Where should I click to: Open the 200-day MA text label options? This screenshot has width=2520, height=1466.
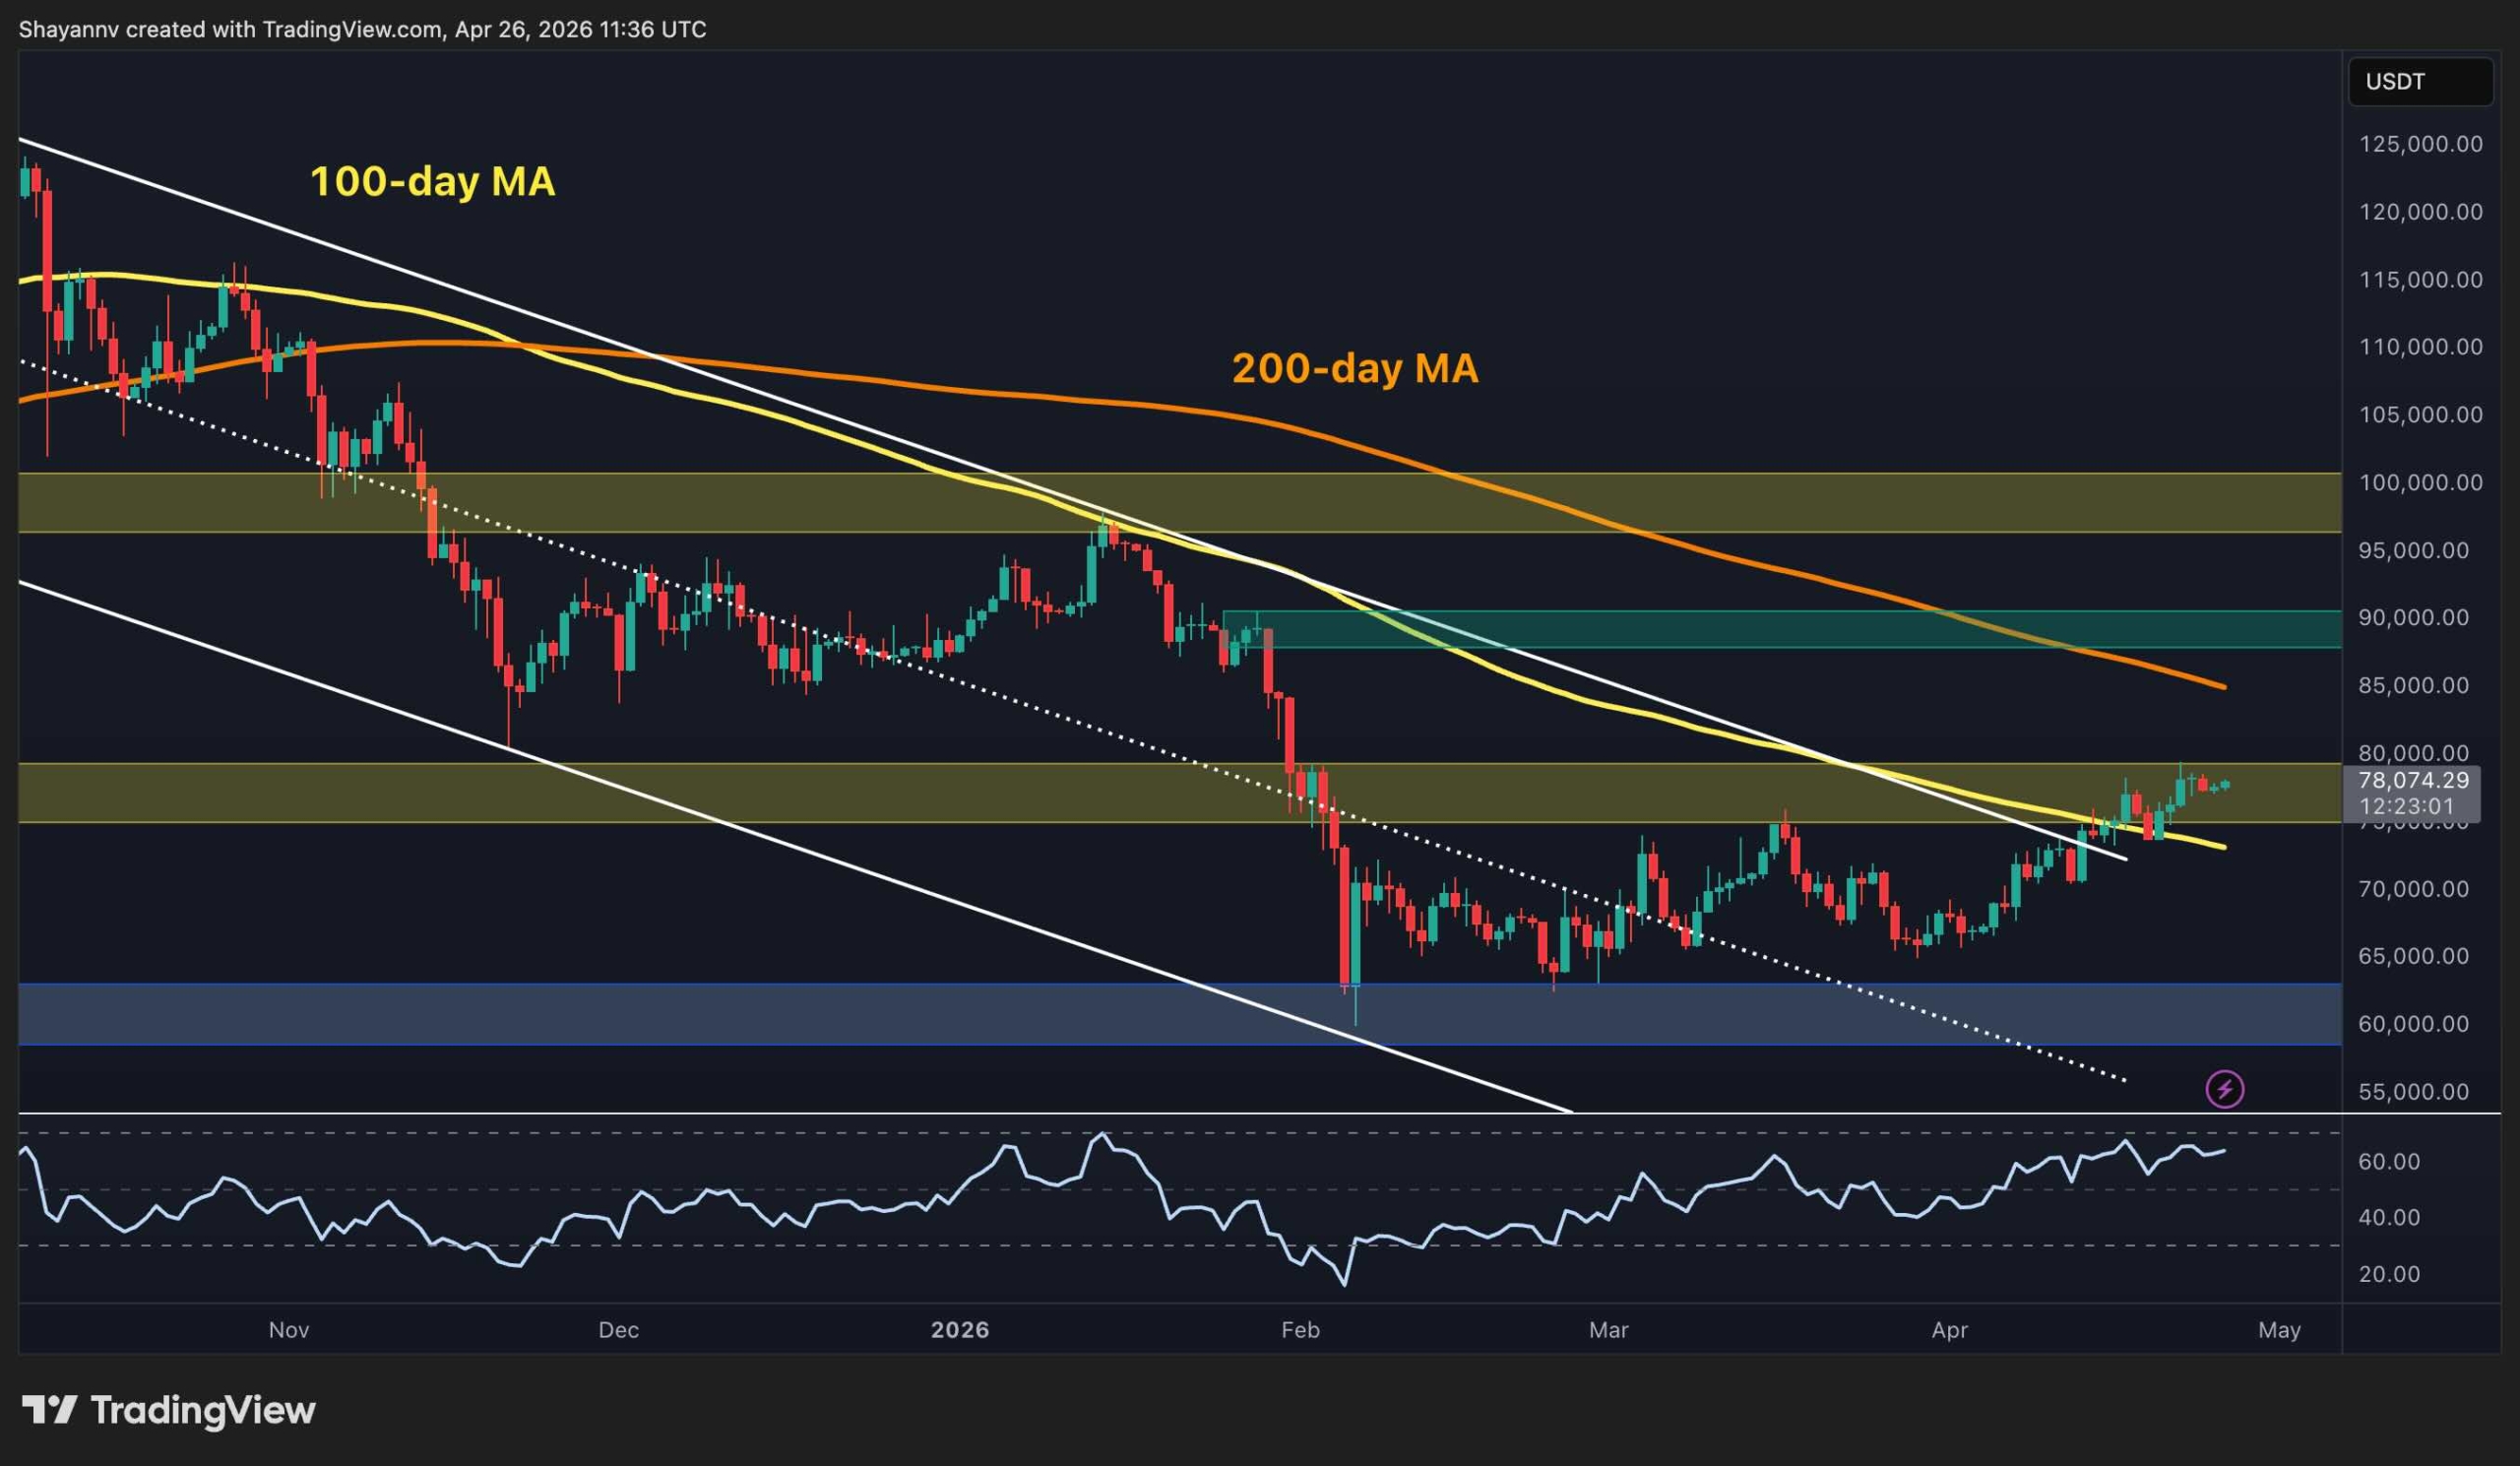click(1355, 368)
